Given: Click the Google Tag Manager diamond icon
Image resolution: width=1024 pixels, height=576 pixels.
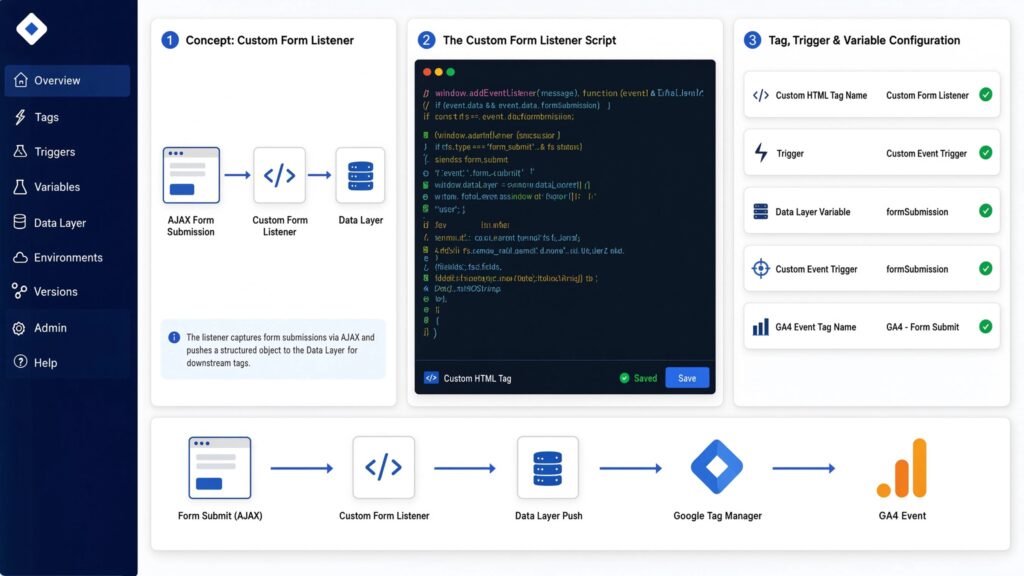Looking at the screenshot, I should [x=716, y=467].
